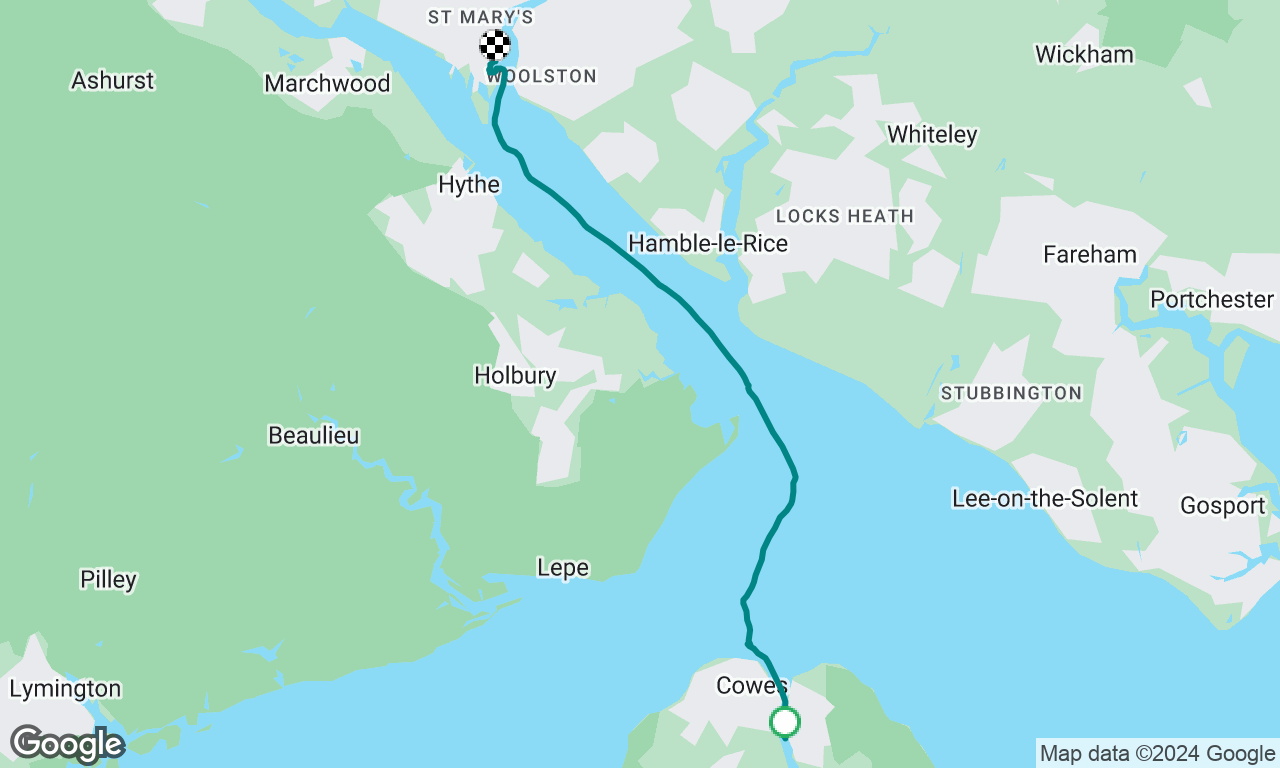Select the Portchester label
Viewport: 1280px width, 768px height.
coord(1212,299)
